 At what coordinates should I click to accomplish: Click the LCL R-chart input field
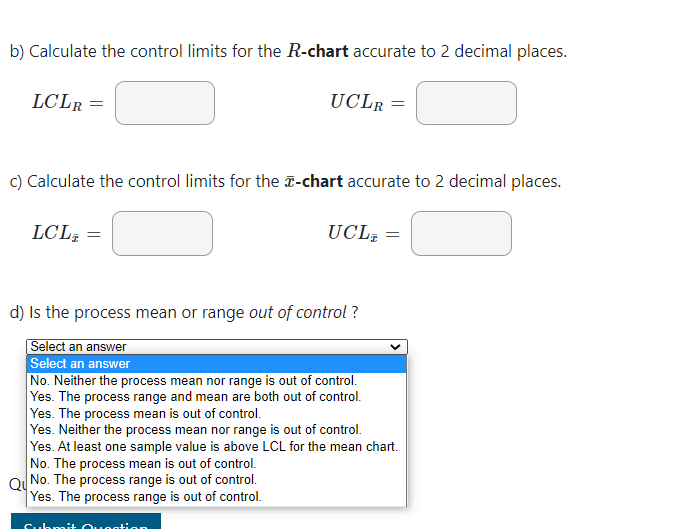point(165,103)
